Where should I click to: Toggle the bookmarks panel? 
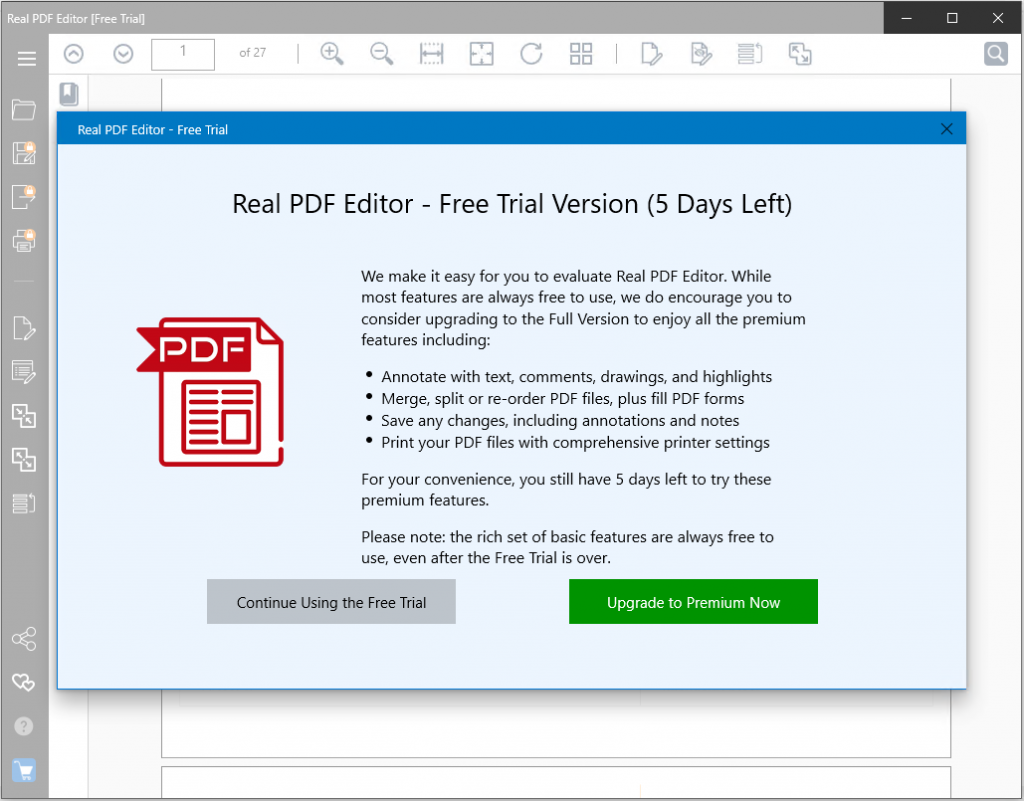68,94
